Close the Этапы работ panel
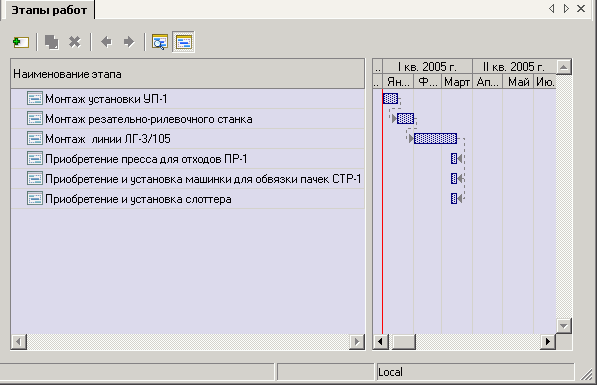 (x=581, y=8)
